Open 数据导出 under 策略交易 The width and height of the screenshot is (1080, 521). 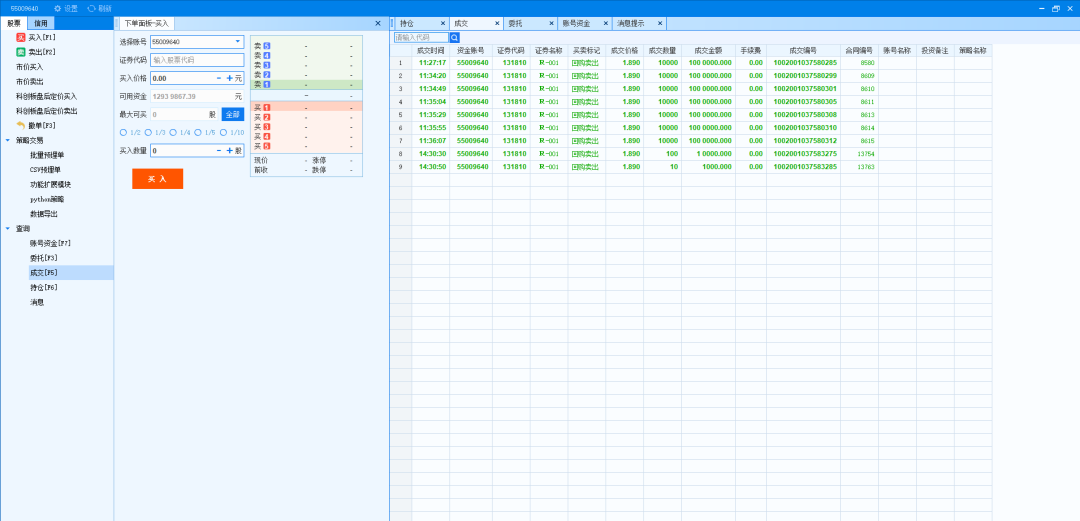(x=43, y=214)
